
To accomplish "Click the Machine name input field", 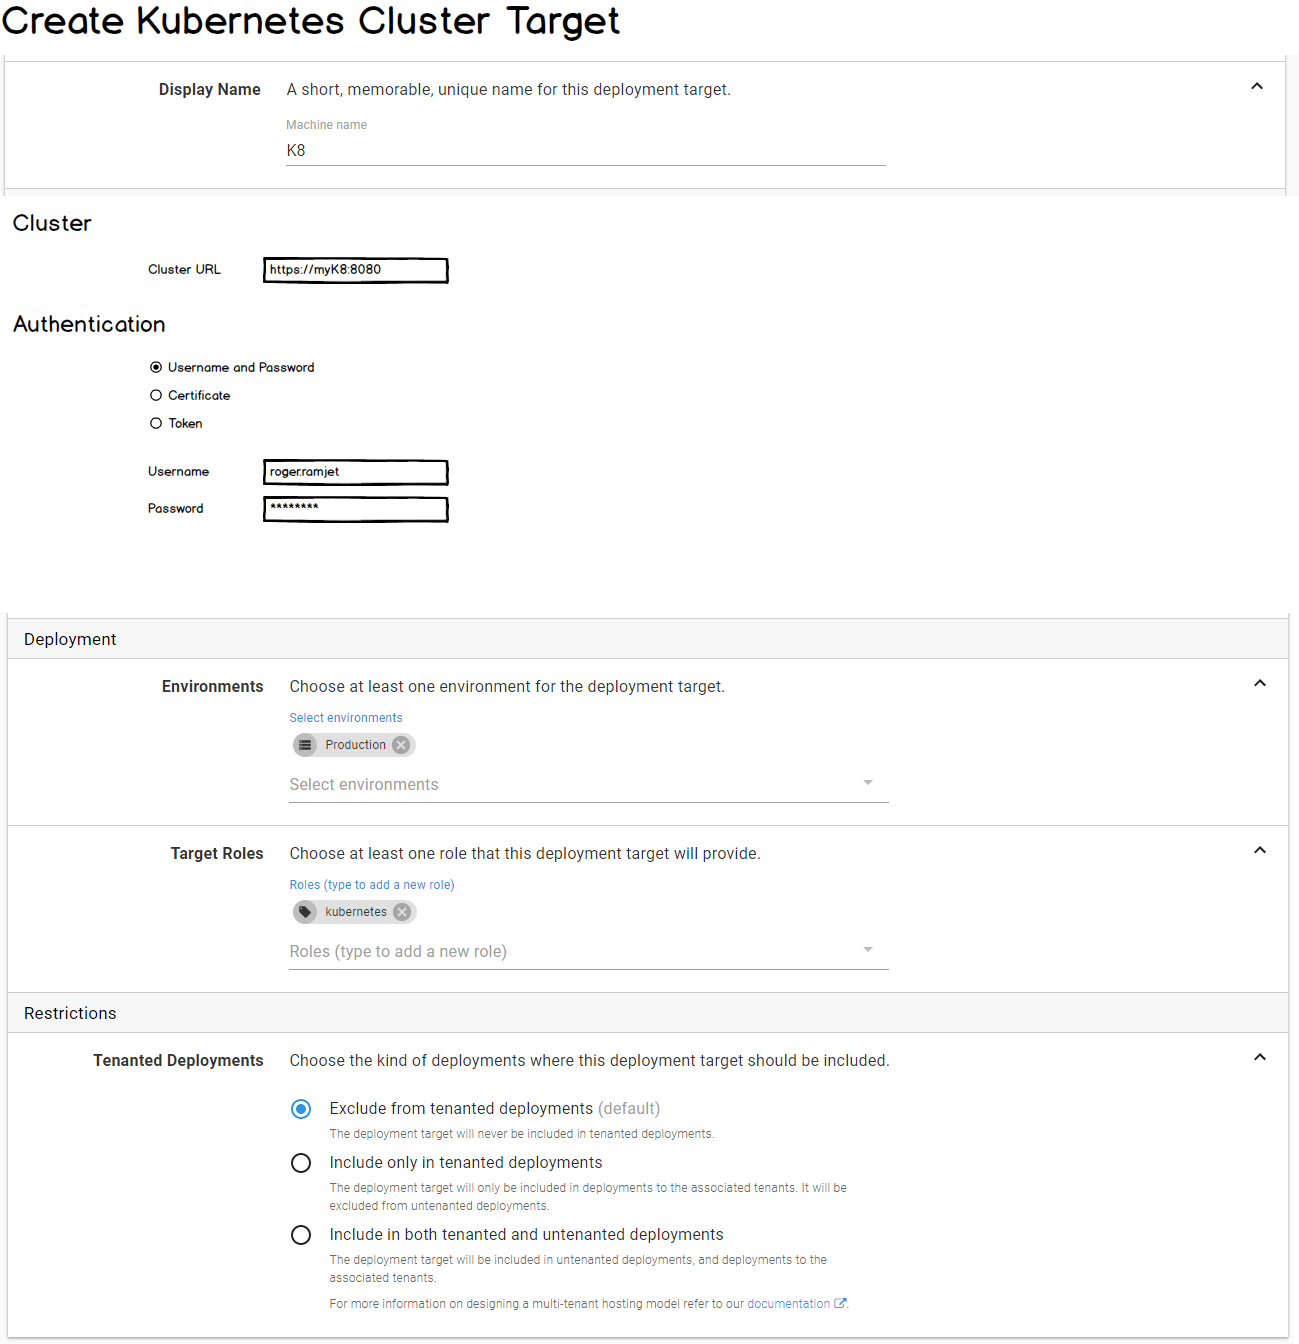I will click(585, 150).
